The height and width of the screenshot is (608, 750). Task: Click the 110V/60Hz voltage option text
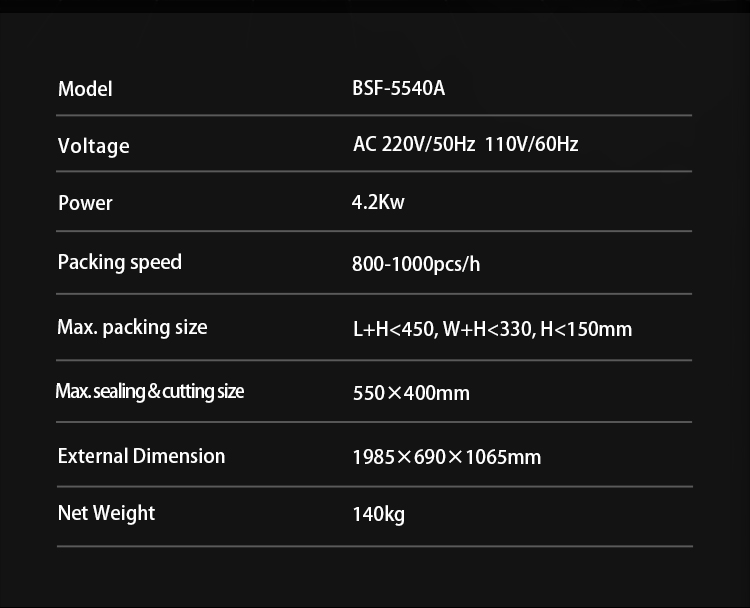pyautogui.click(x=531, y=144)
